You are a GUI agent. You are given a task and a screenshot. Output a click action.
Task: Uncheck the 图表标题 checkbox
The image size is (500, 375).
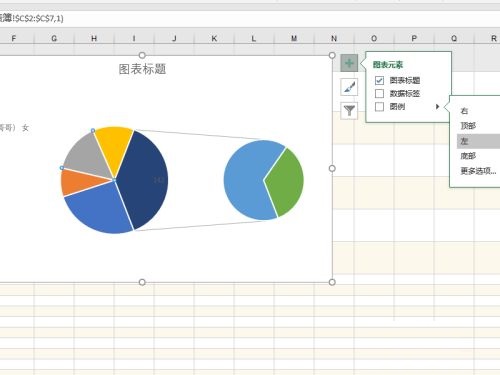pos(379,80)
